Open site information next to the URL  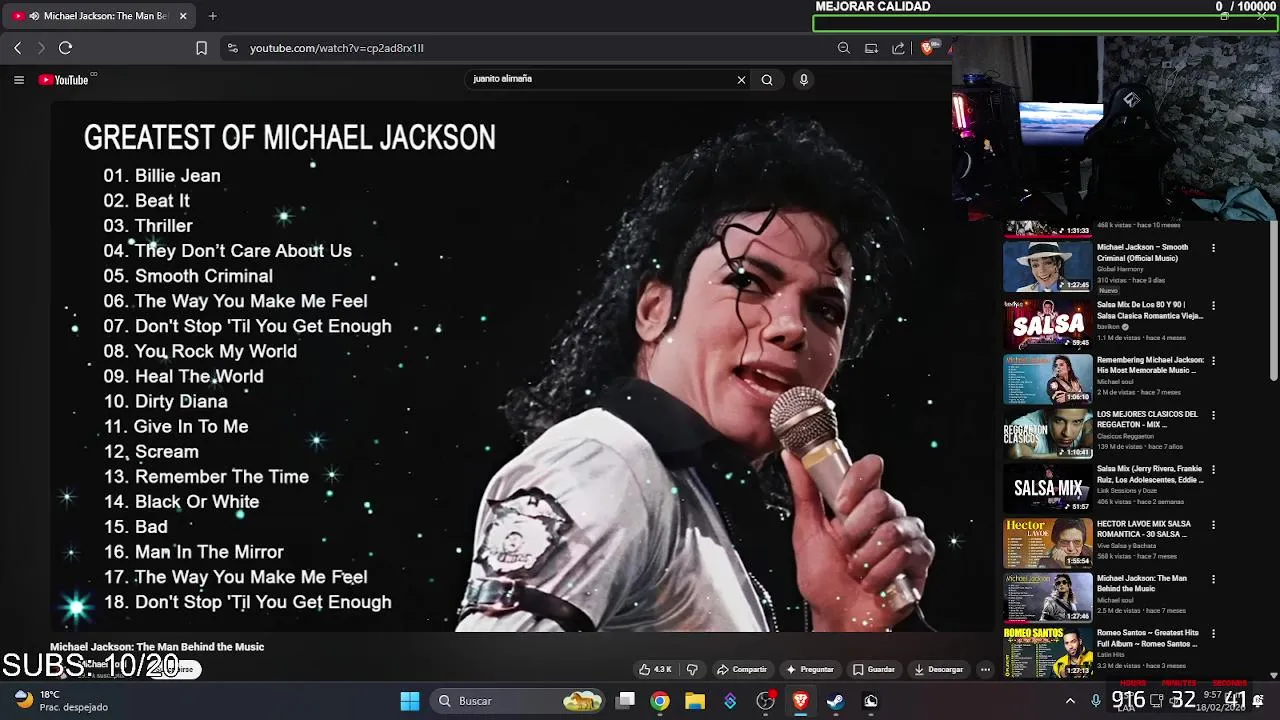[x=233, y=48]
